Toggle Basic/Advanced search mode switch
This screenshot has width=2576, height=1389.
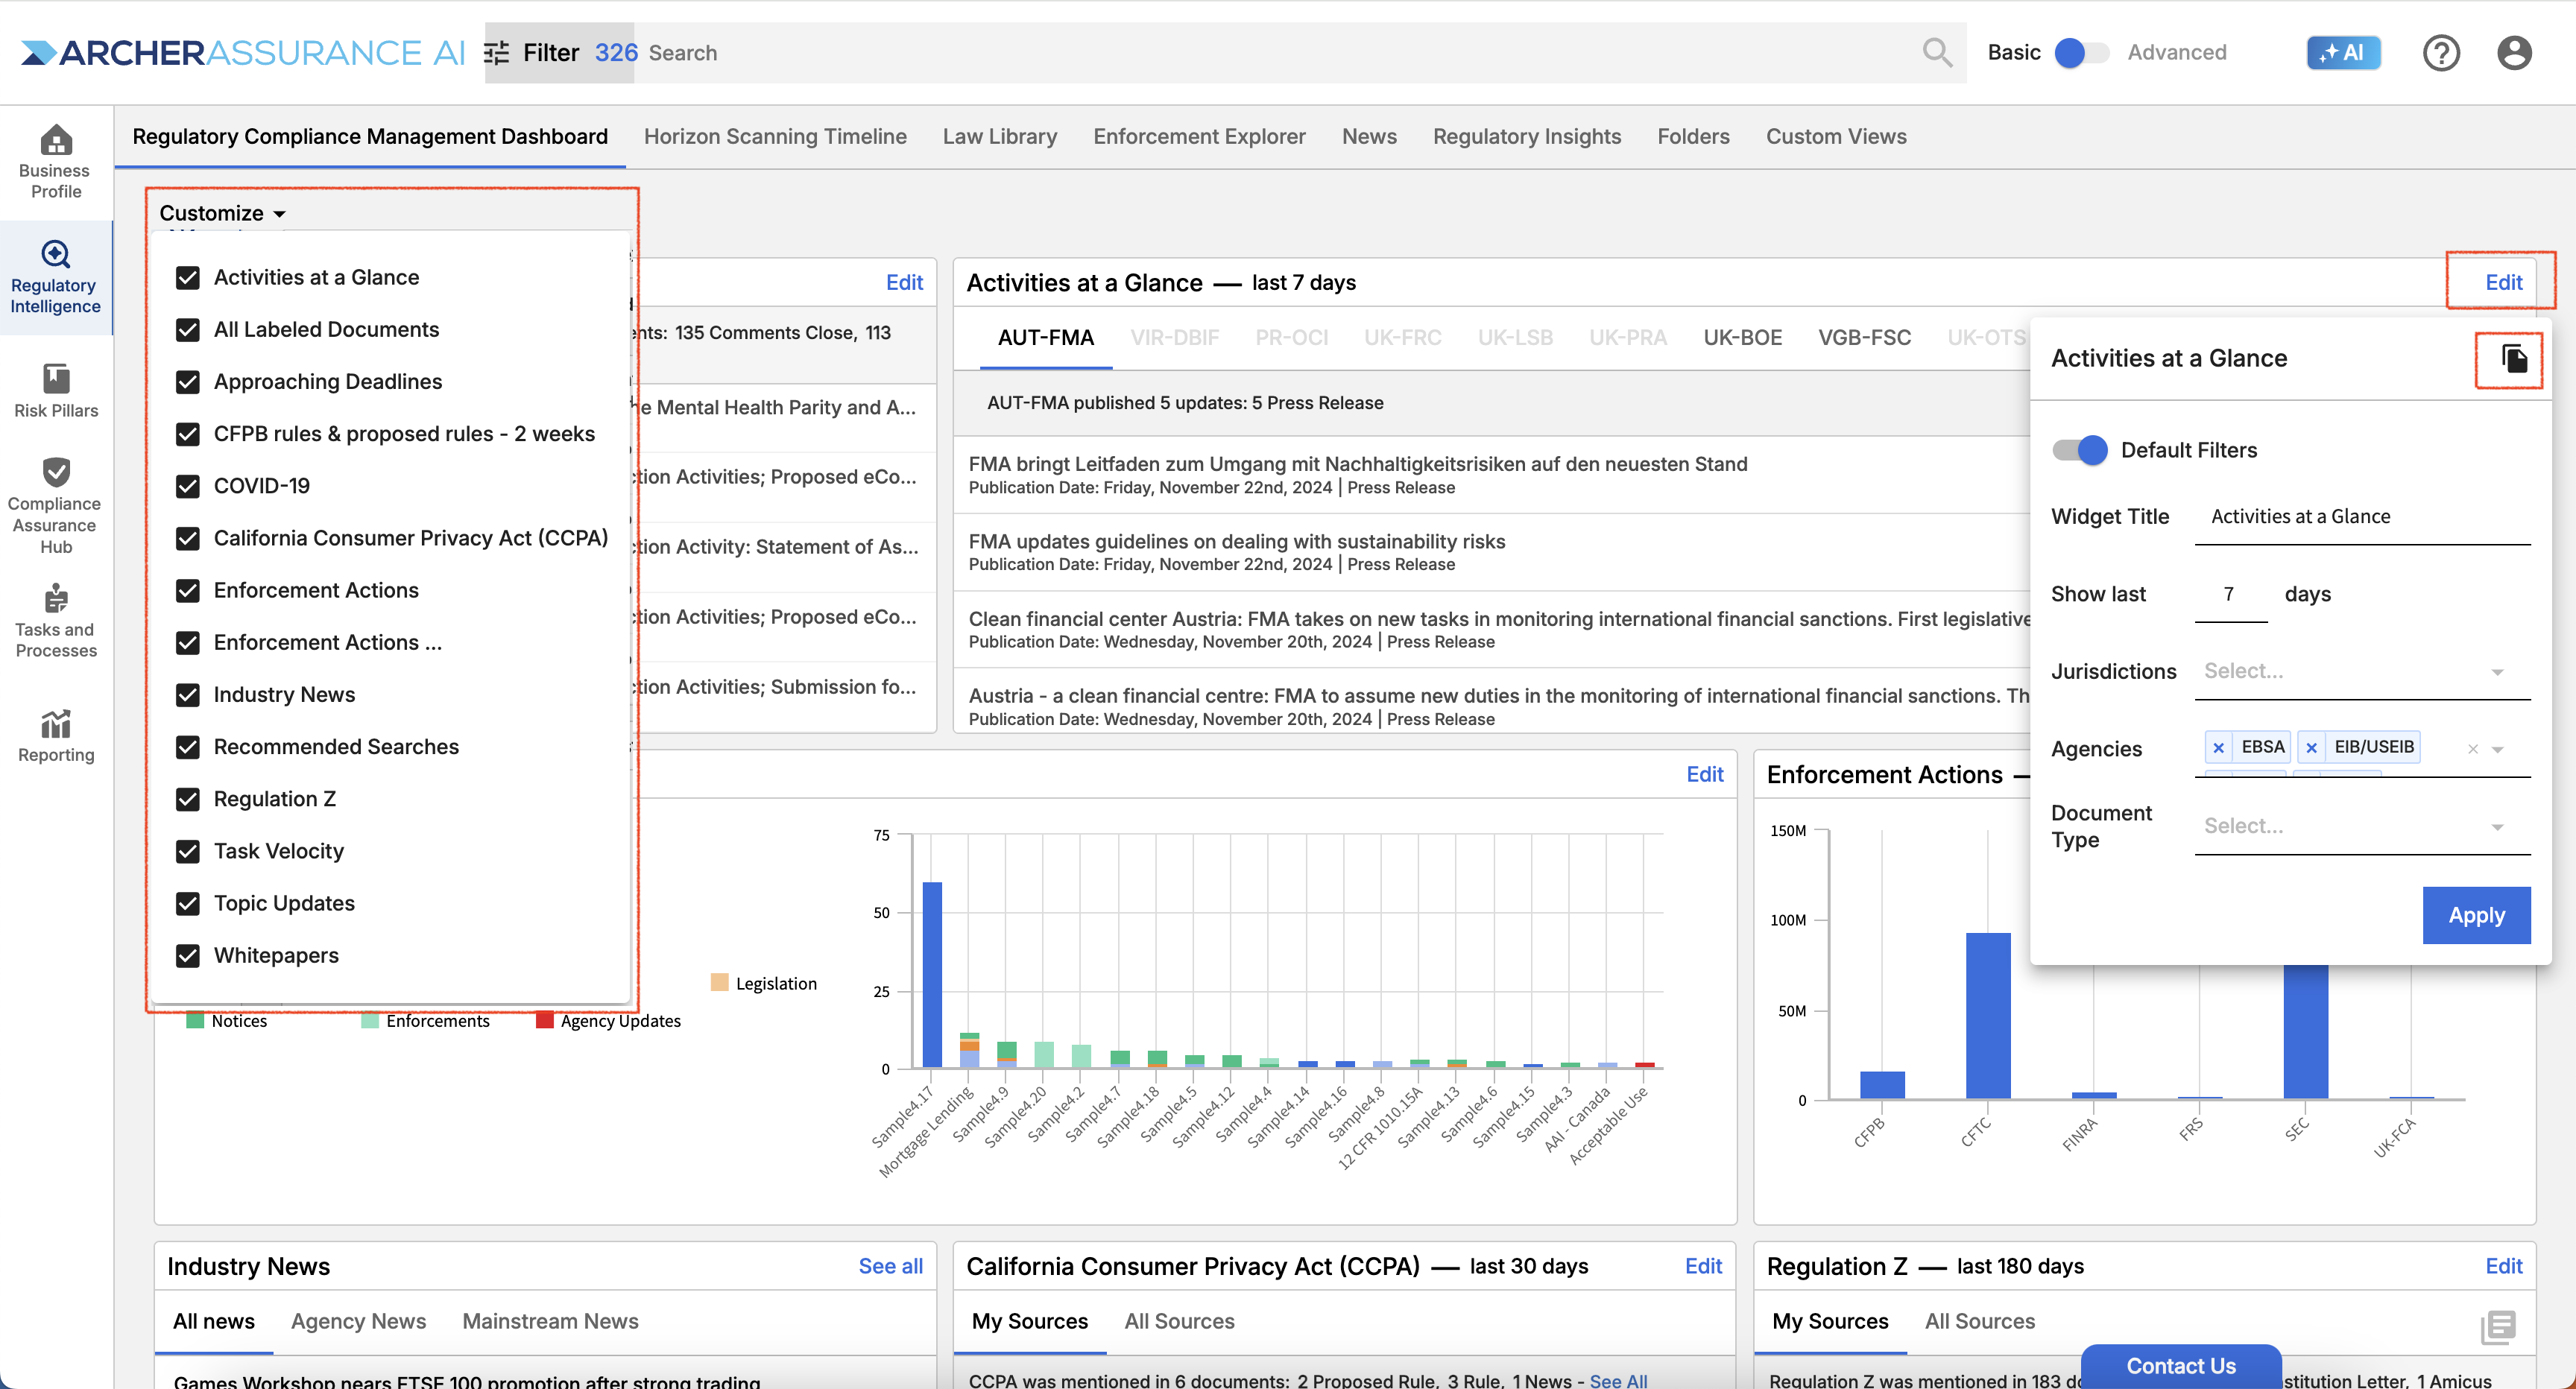(x=2081, y=52)
